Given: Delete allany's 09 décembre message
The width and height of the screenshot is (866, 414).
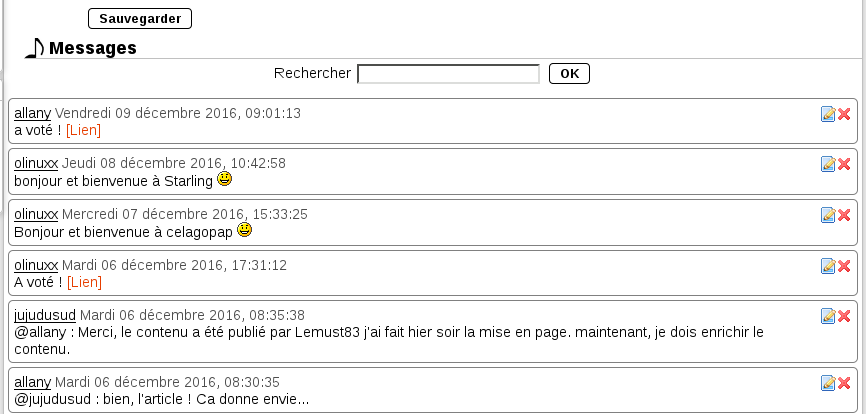Looking at the screenshot, I should tap(844, 114).
